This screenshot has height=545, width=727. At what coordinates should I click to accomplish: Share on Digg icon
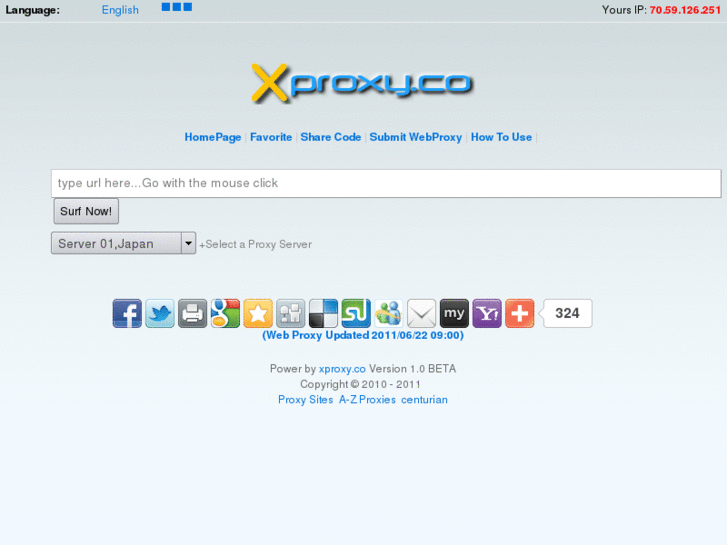pos(291,314)
